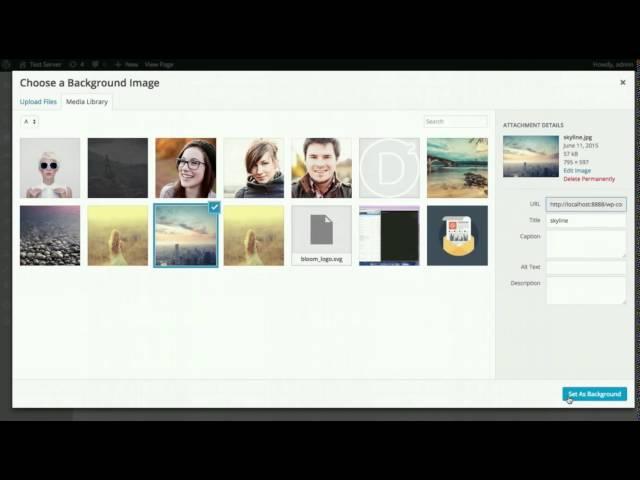Viewport: 640px width, 480px height.
Task: Click the Delete Permanently link
Action: tap(589, 179)
